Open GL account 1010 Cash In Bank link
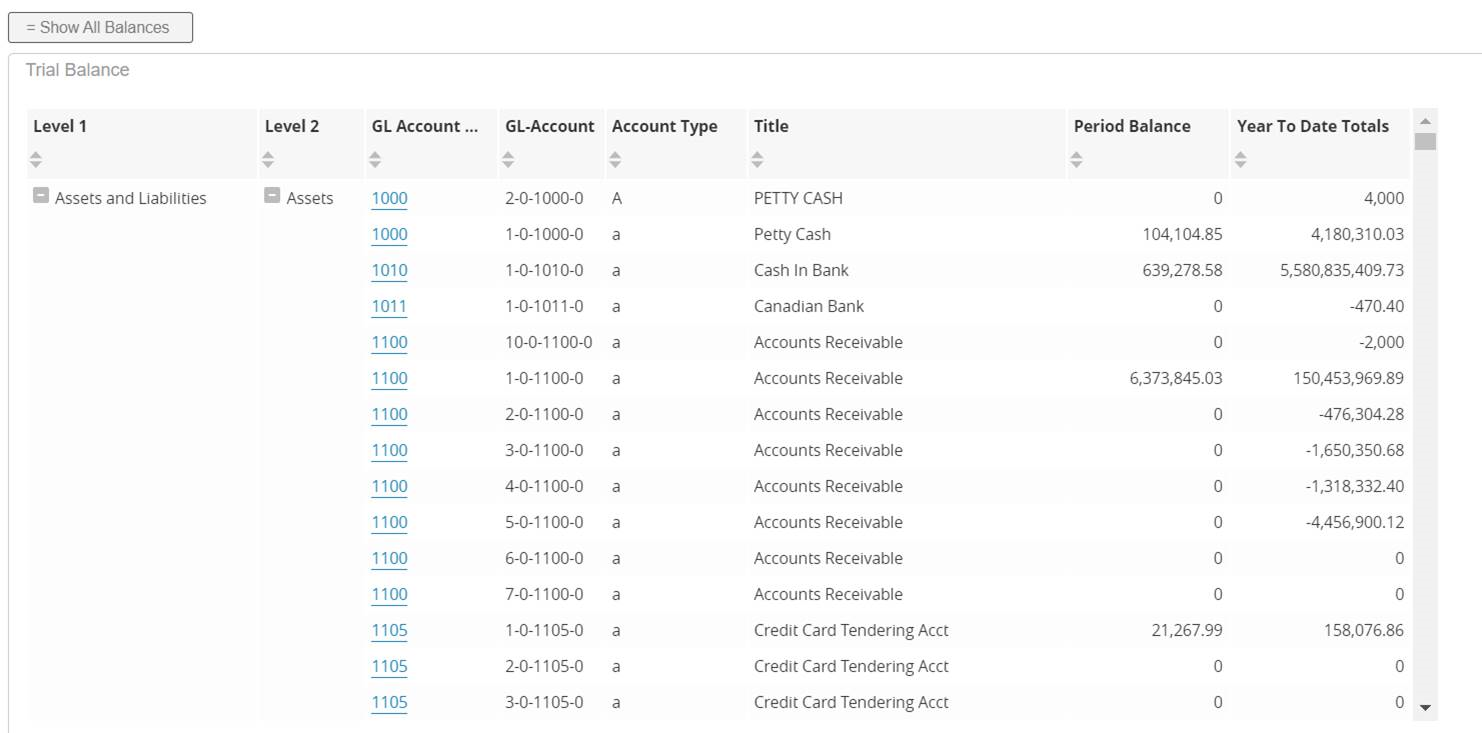This screenshot has width=1482, height=733. pos(389,270)
